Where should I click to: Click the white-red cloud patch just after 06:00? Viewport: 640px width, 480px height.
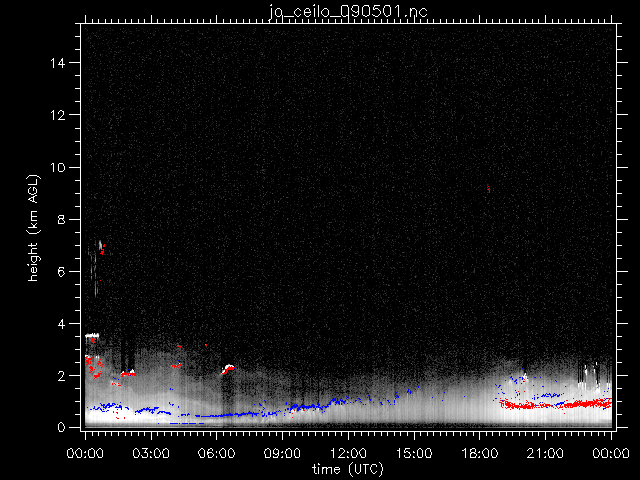click(228, 369)
